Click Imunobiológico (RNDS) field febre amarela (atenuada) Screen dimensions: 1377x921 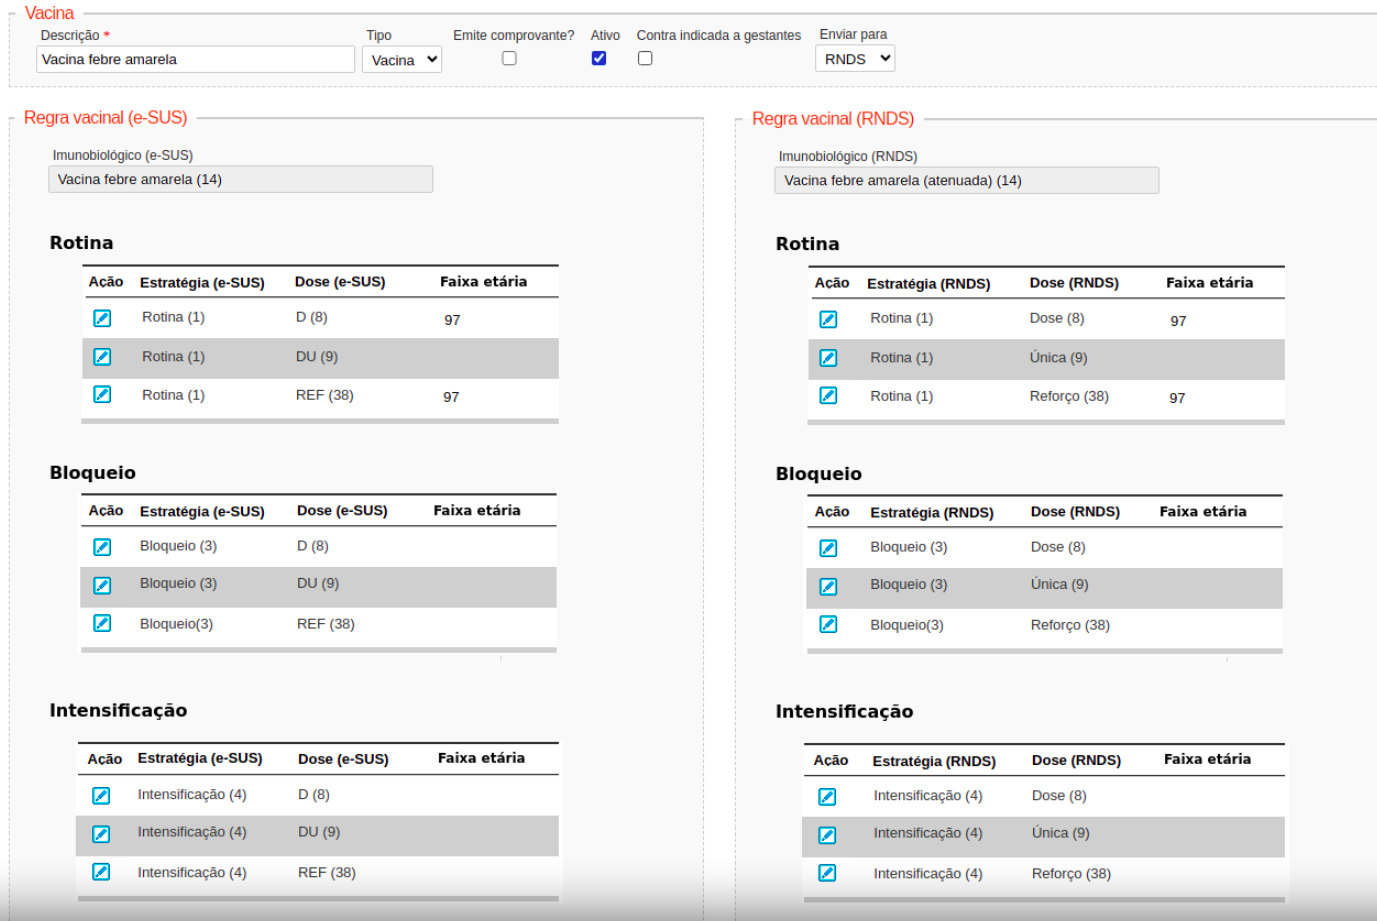966,180
